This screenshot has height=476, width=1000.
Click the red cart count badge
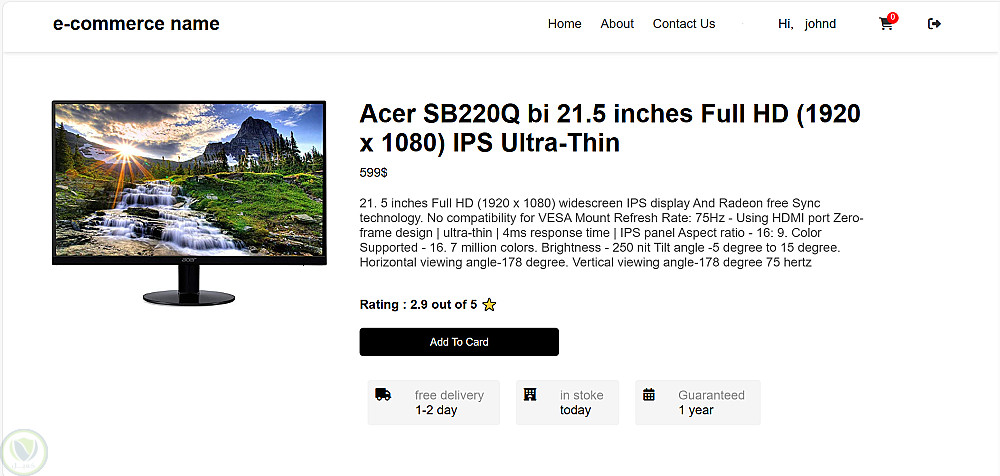[x=892, y=17]
